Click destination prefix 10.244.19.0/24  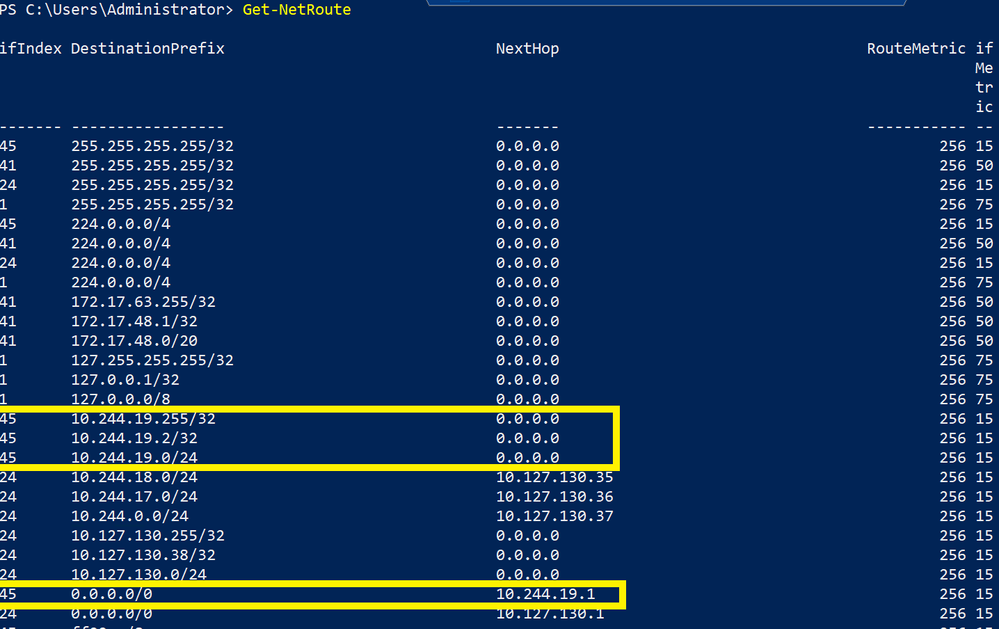pos(134,458)
